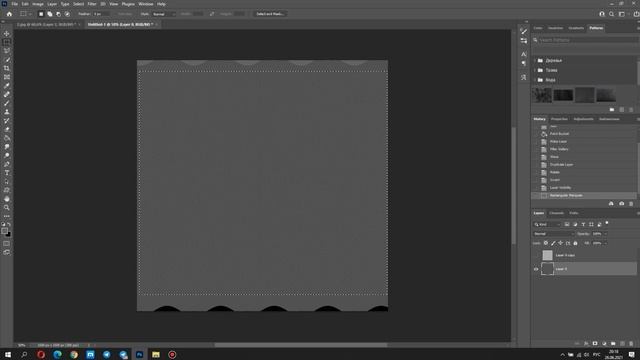Click the Search Patterns field

[x=587, y=40]
